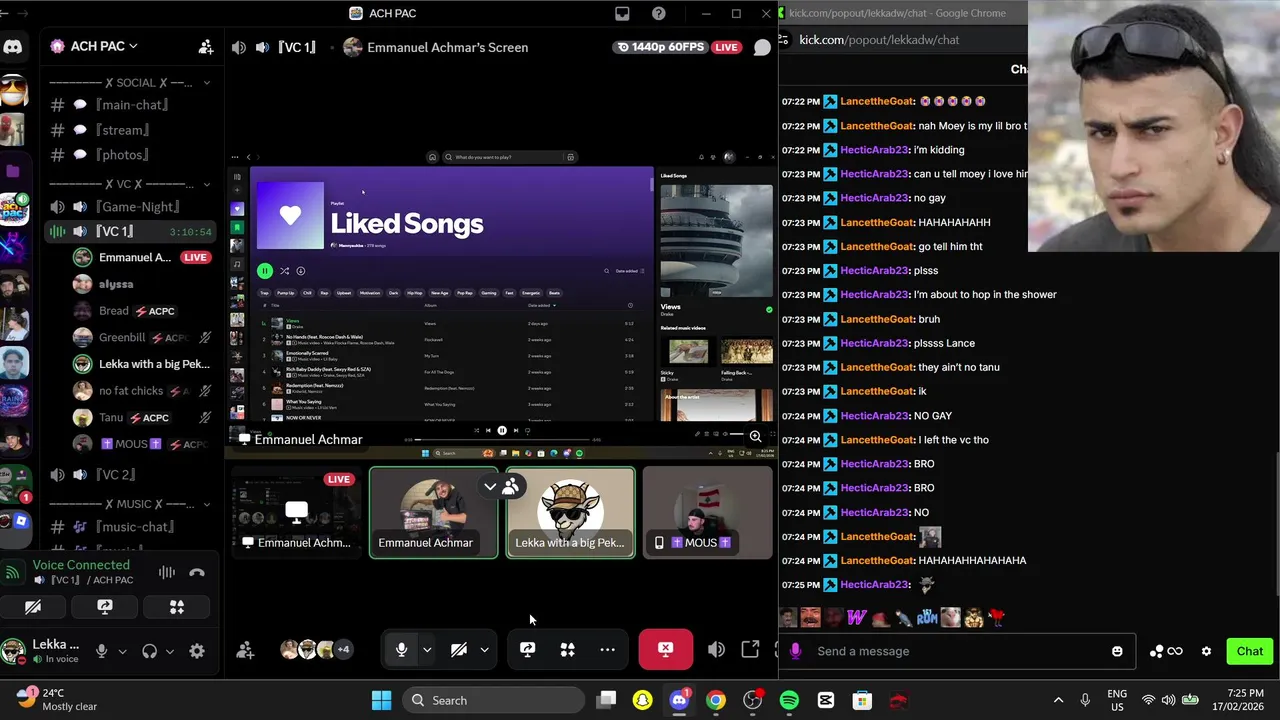Open Chrome from Windows taskbar
Viewport: 1280px width, 720px height.
(715, 700)
